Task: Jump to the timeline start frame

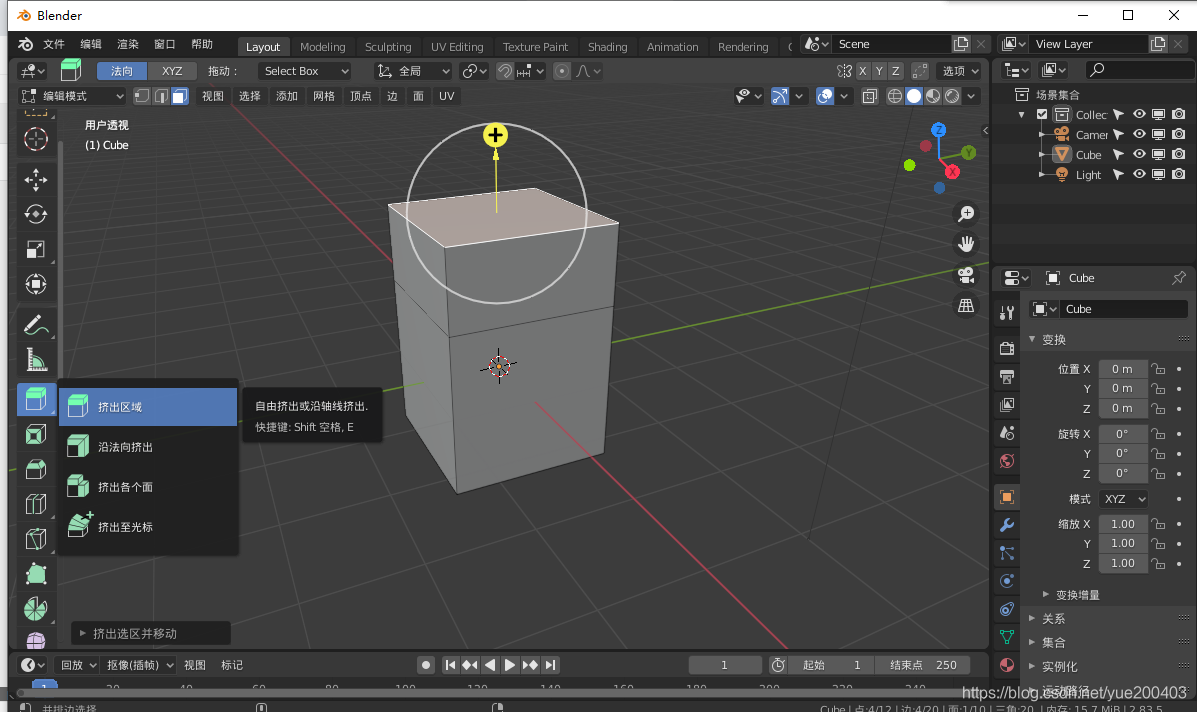Action: (450, 665)
